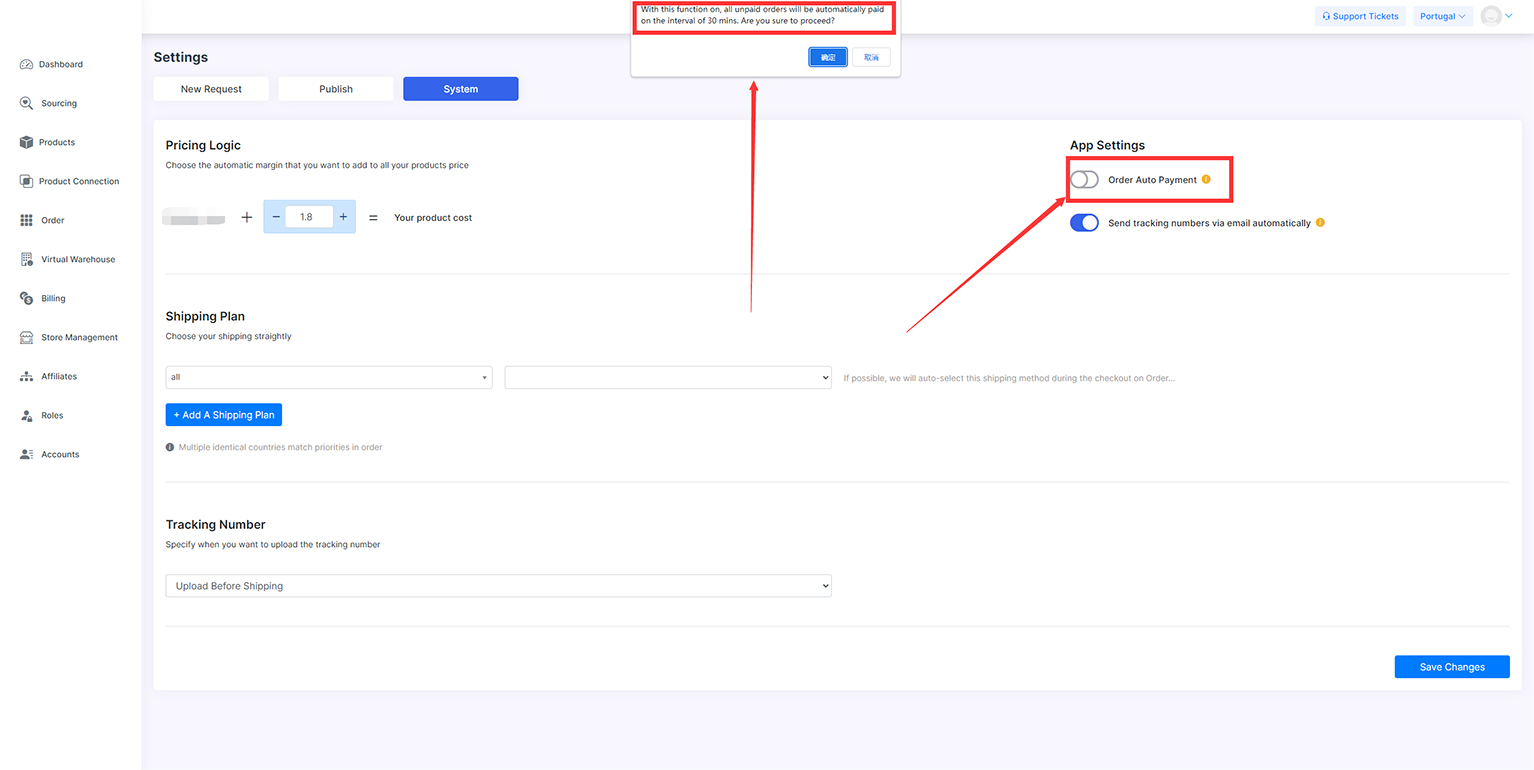The image size is (1534, 770).
Task: Expand the Upload Before Shipping dropdown
Action: tap(498, 586)
